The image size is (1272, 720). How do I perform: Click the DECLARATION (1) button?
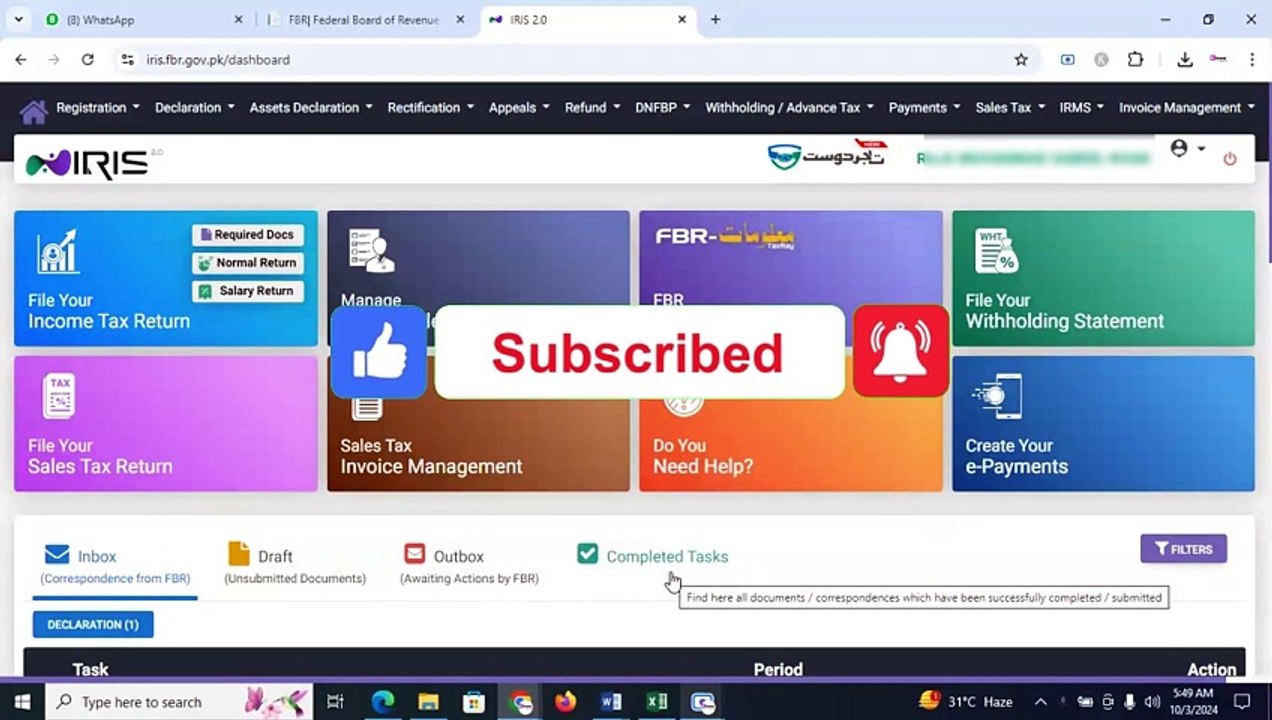[93, 625]
